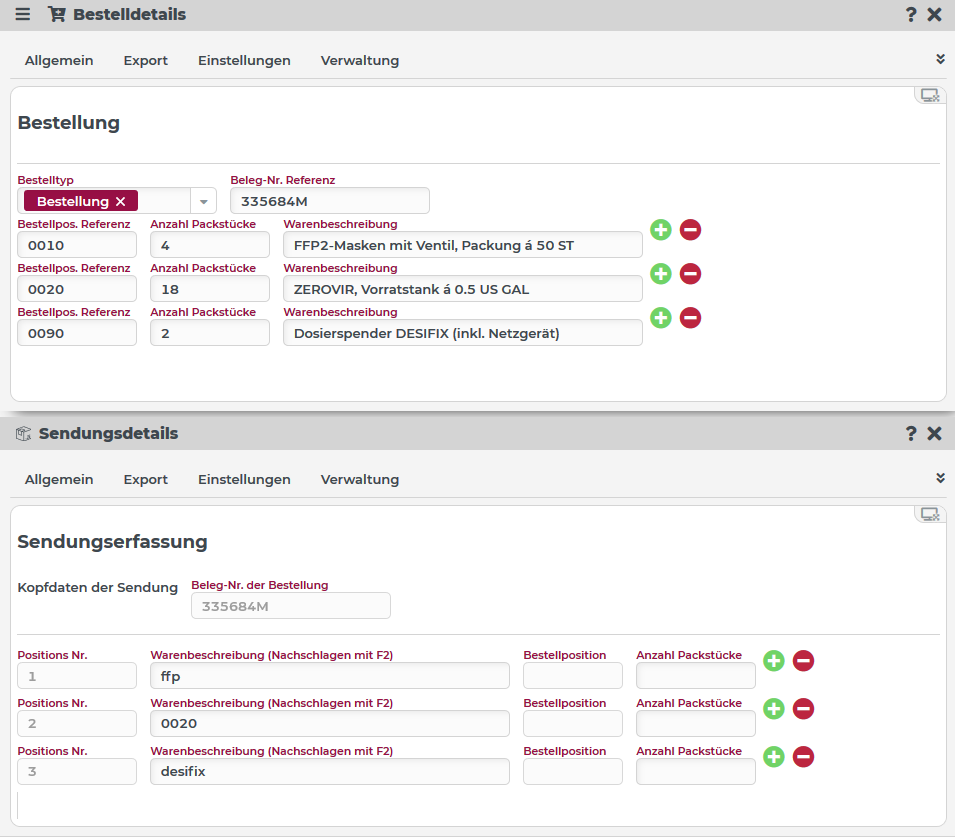Open Export menu in Bestelldetails
The height and width of the screenshot is (838, 955).
(x=146, y=61)
